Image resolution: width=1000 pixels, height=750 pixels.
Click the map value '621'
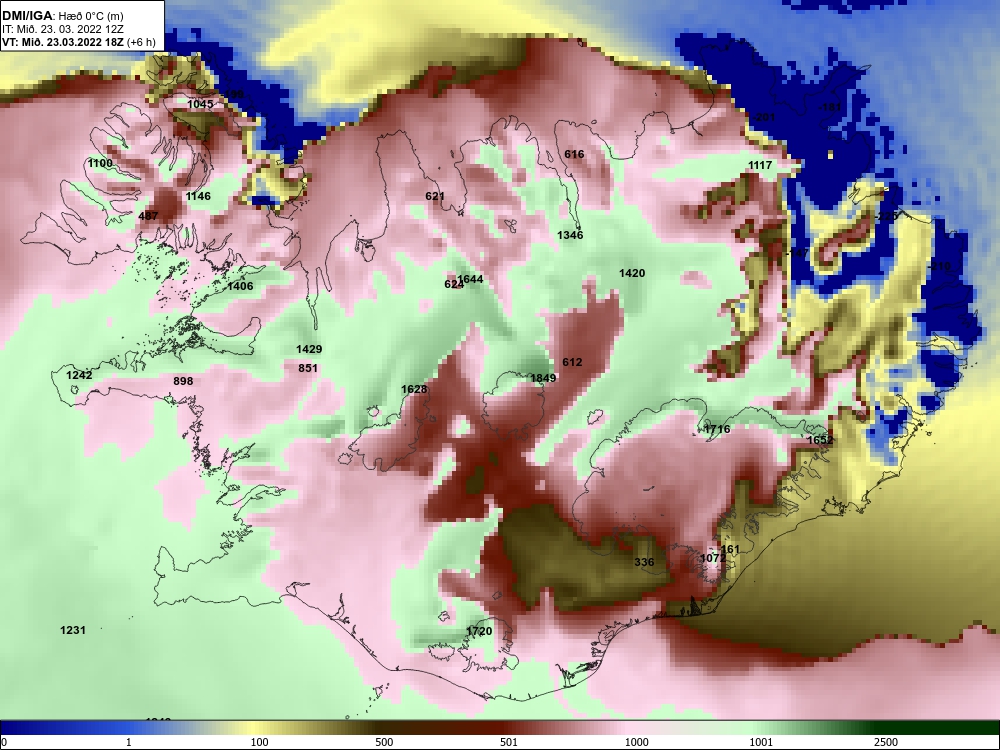[435, 196]
